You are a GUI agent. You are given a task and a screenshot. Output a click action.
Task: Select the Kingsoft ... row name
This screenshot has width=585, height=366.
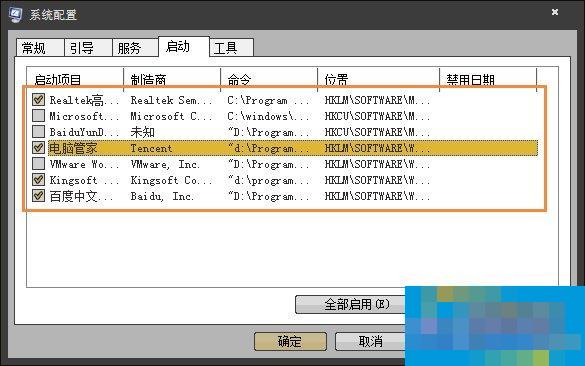(x=84, y=180)
